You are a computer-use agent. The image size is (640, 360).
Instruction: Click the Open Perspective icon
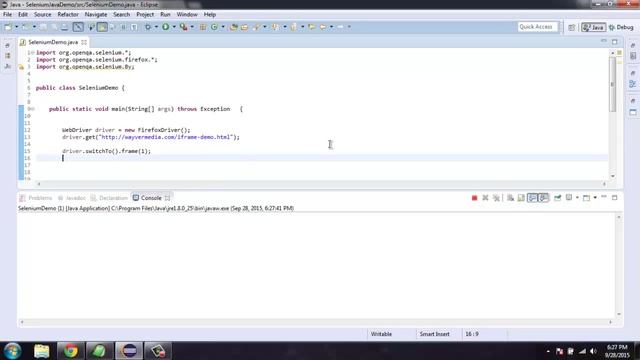572,27
